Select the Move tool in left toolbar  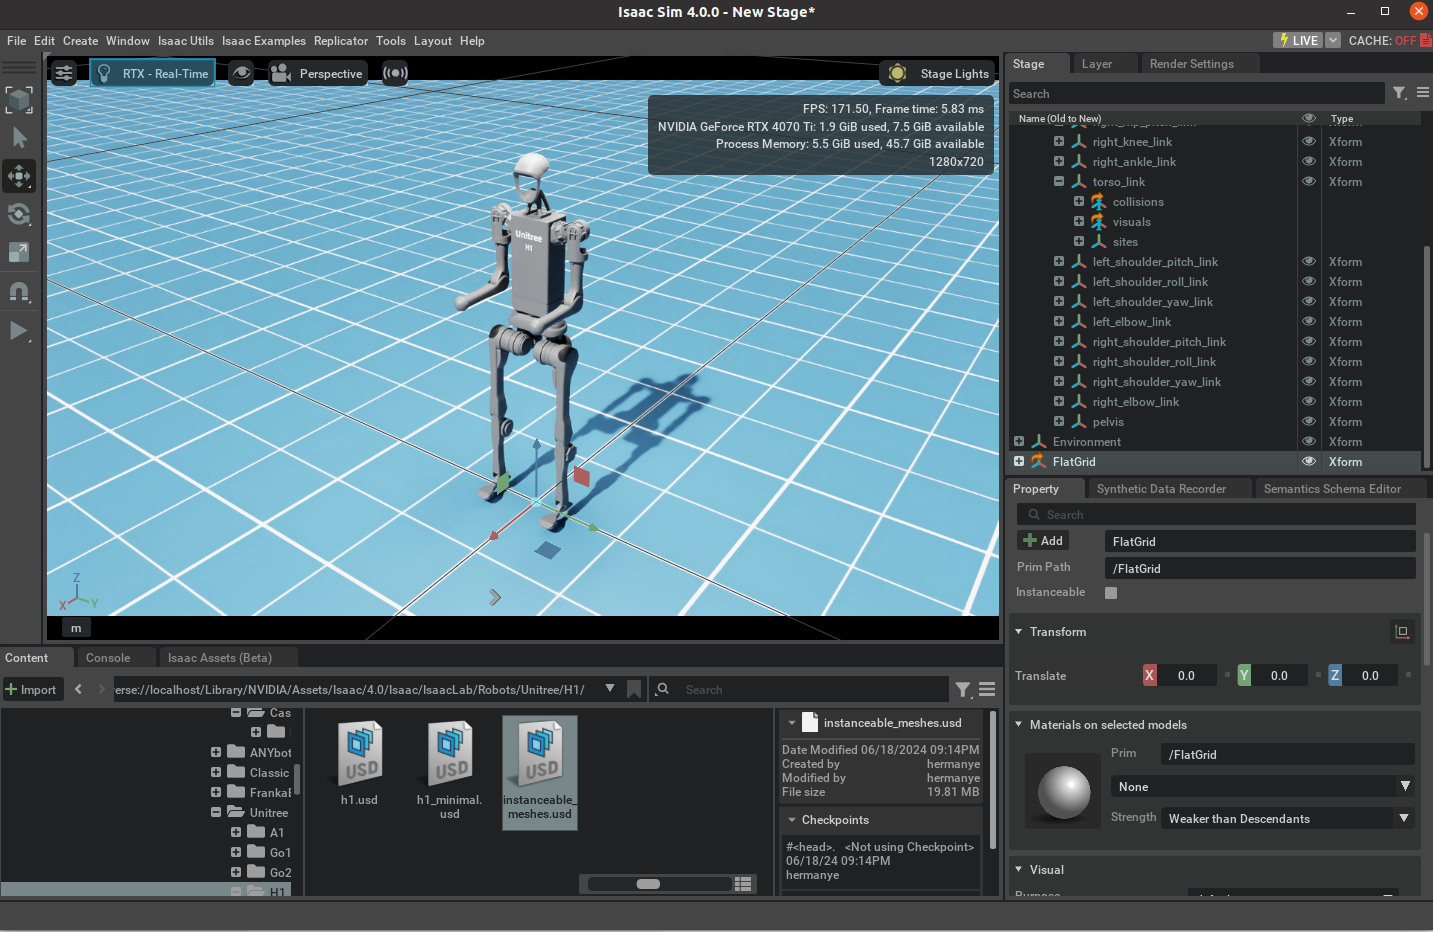[19, 176]
